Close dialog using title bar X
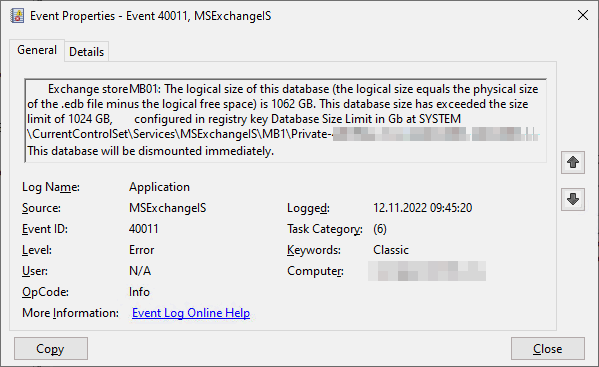This screenshot has width=599, height=367. tap(583, 16)
